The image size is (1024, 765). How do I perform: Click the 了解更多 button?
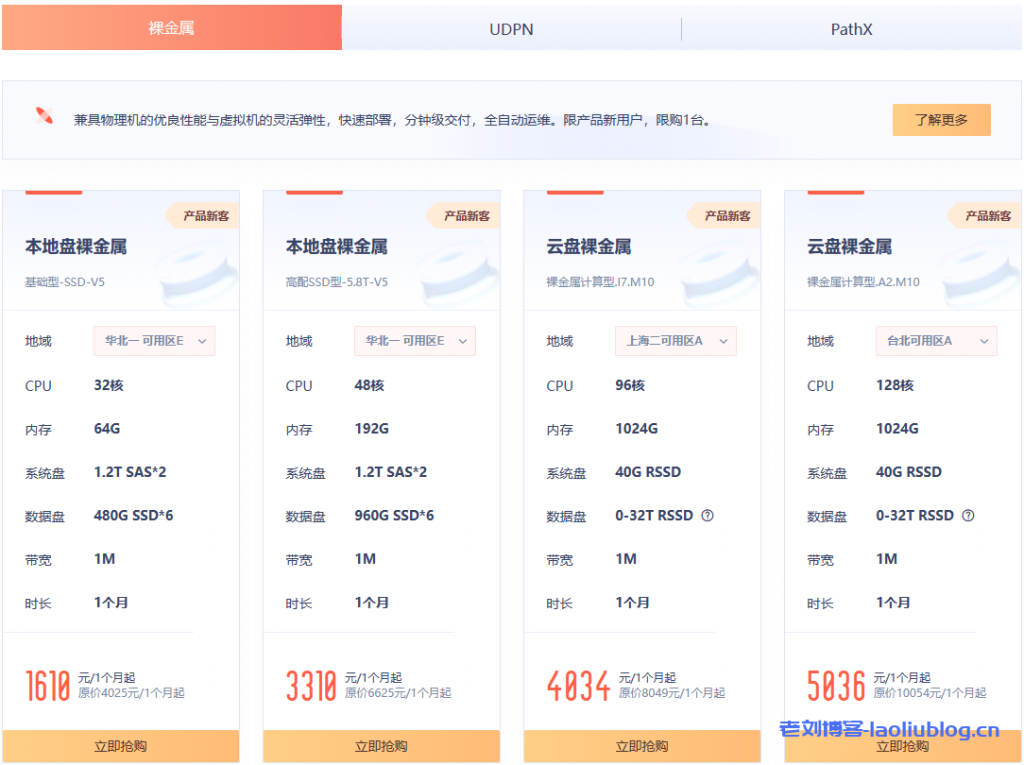click(941, 120)
